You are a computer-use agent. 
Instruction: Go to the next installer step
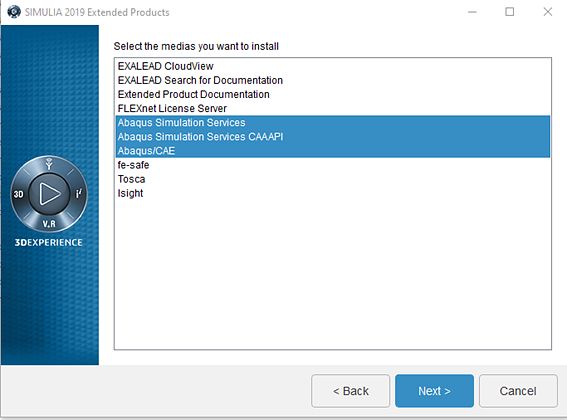(x=434, y=391)
